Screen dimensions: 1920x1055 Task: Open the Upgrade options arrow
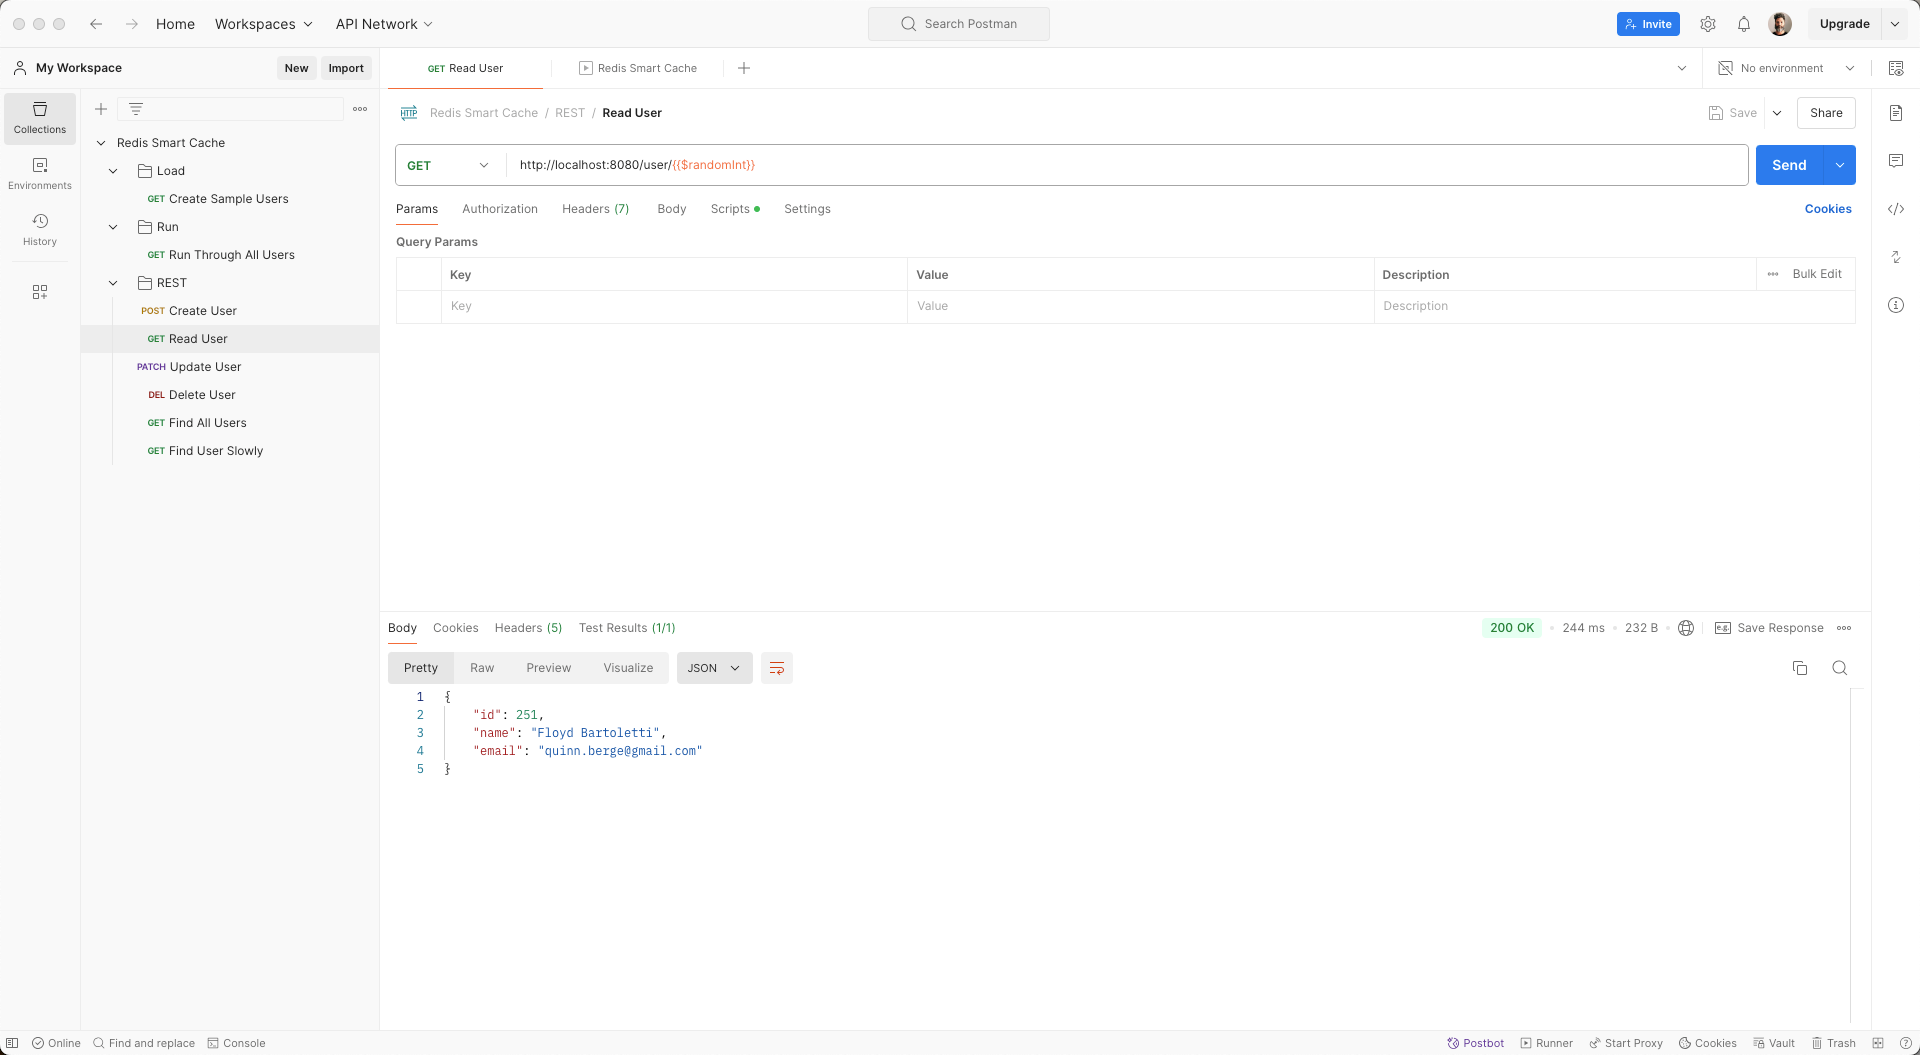point(1895,24)
